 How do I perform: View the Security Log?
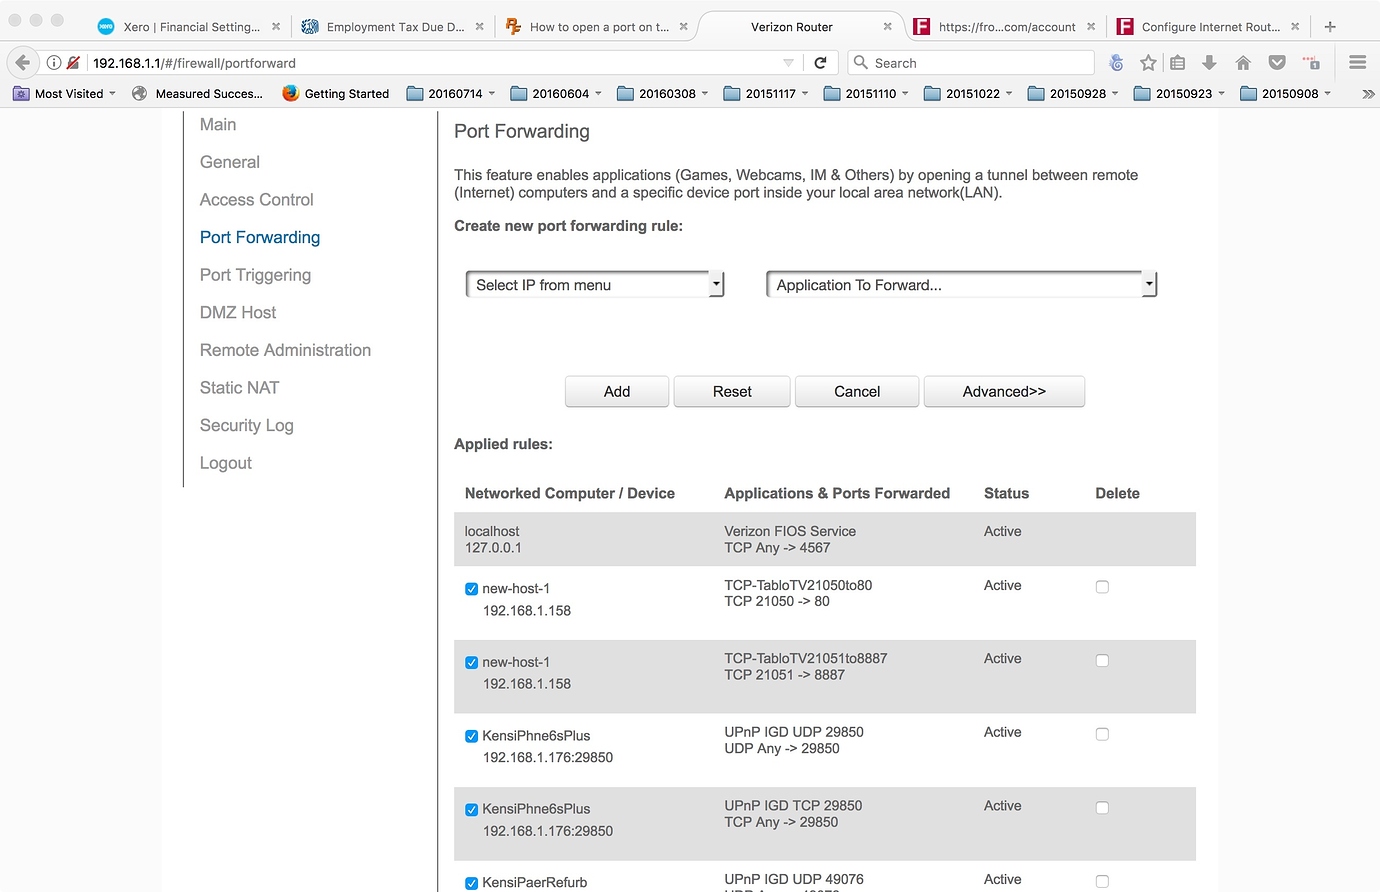(247, 425)
